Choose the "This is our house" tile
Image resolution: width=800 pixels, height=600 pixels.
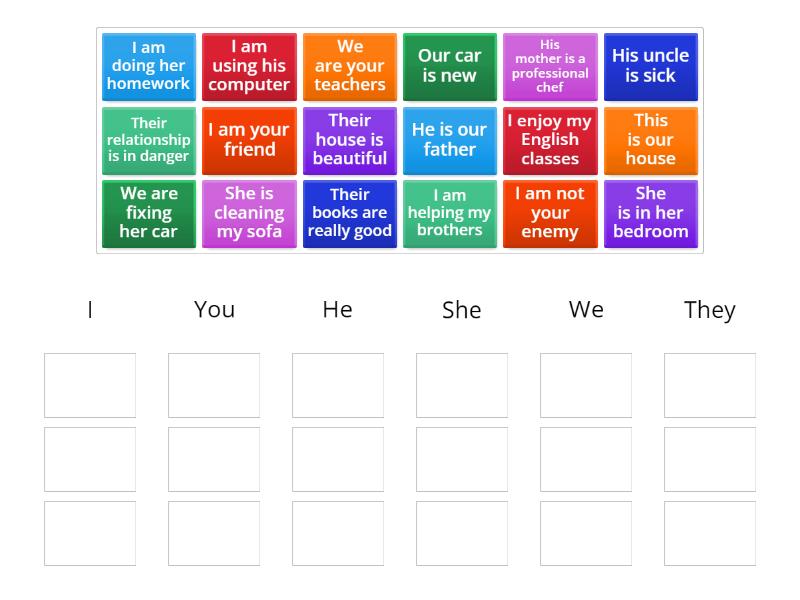[650, 141]
